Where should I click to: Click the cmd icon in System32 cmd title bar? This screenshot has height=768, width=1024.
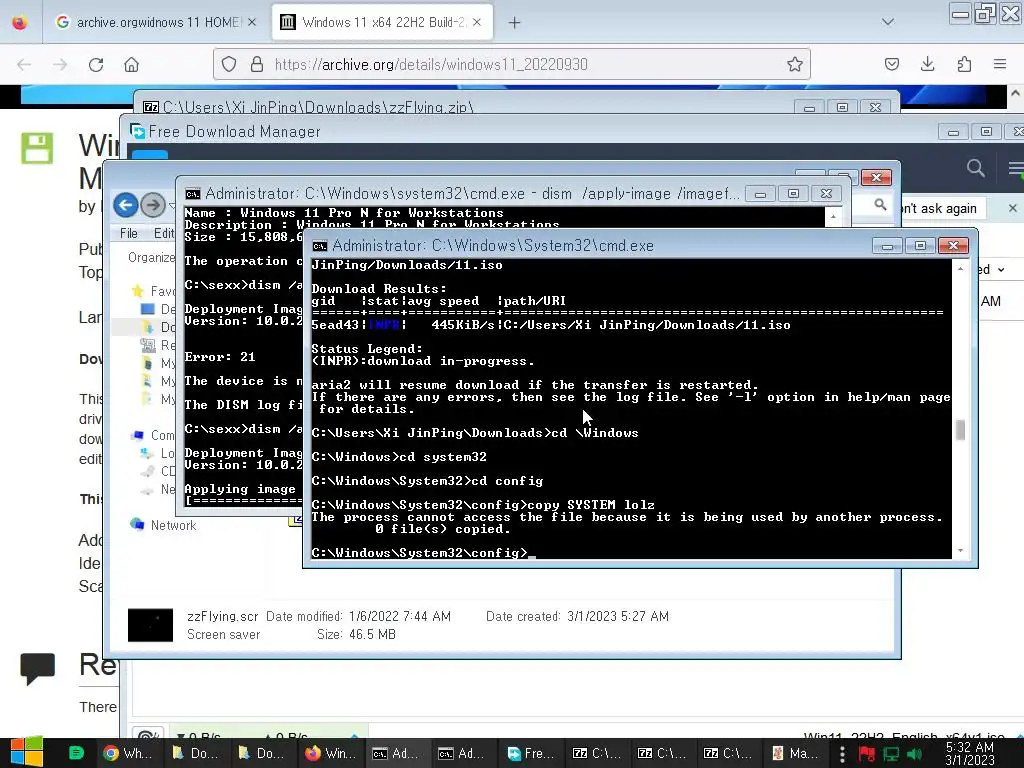click(x=319, y=246)
